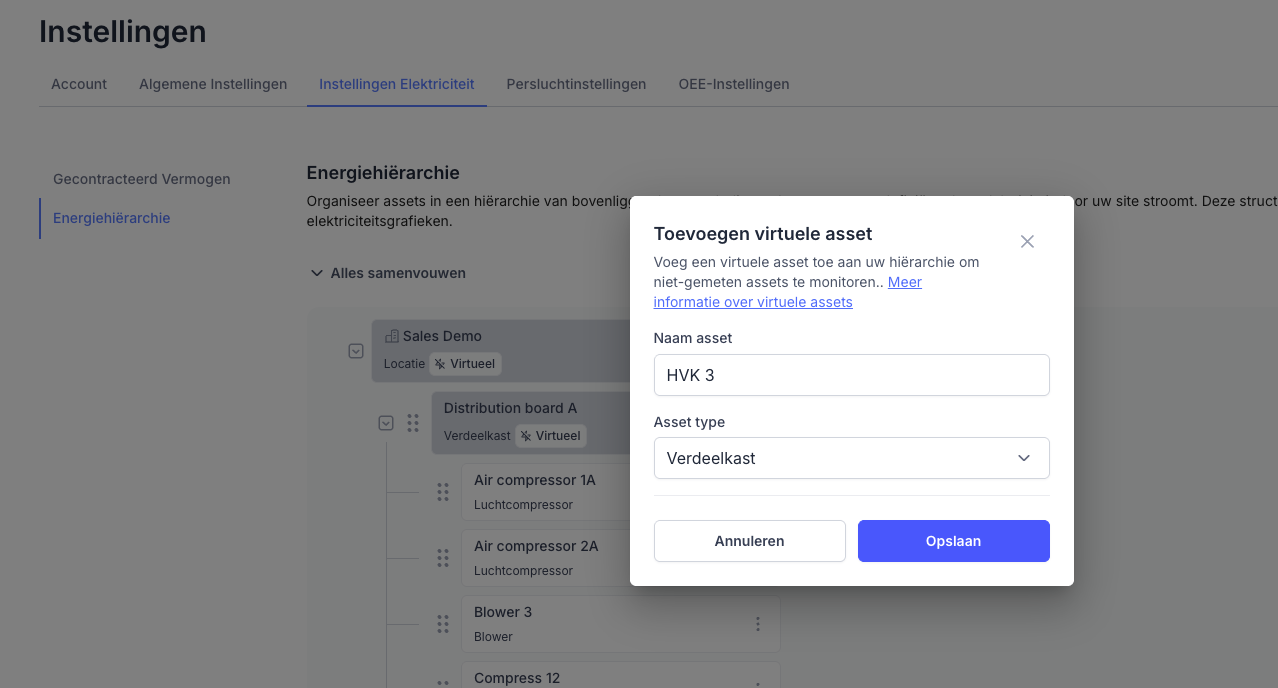Close the Toevoegen virtuele asset dialog

pos(1027,242)
